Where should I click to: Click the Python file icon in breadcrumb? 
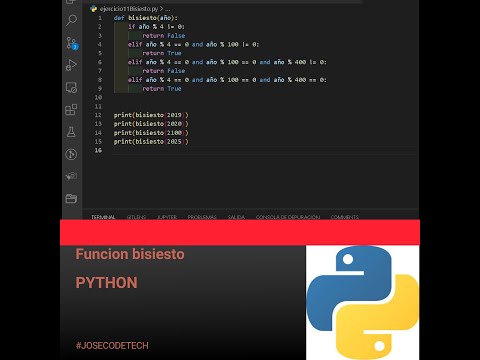coord(93,9)
